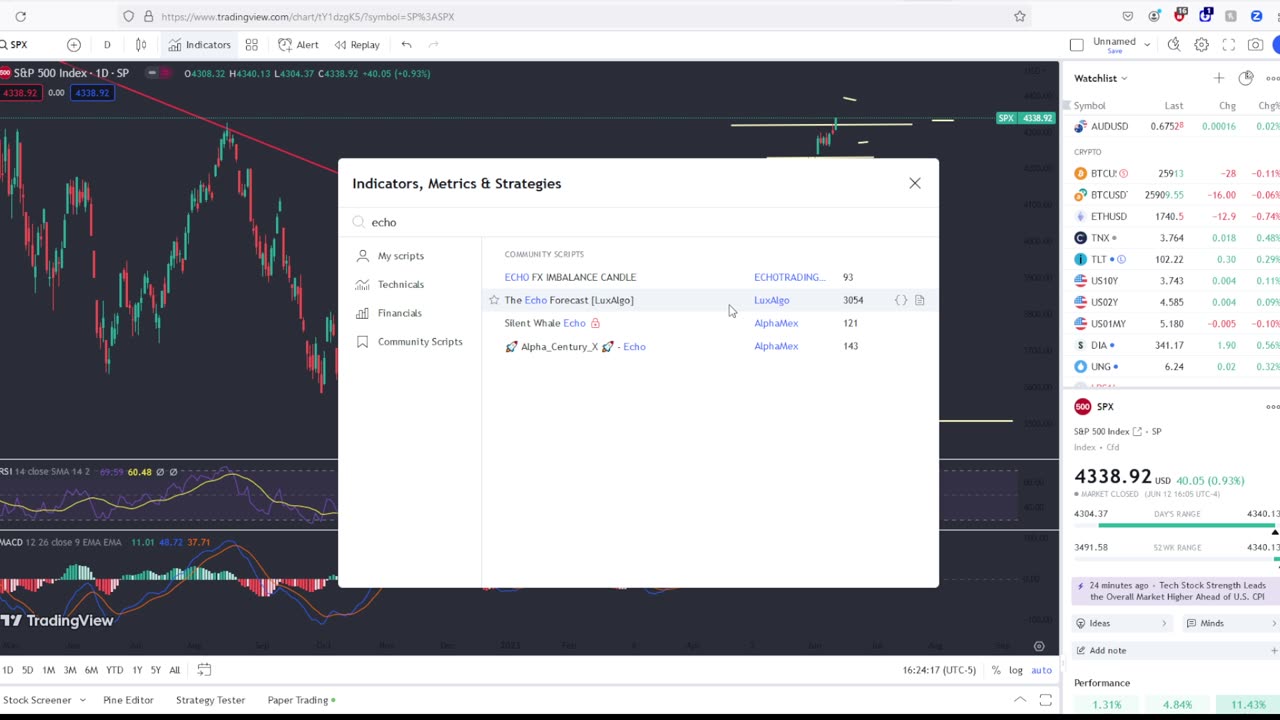1280x720 pixels.
Task: Select the All date range
Action: [x=175, y=670]
